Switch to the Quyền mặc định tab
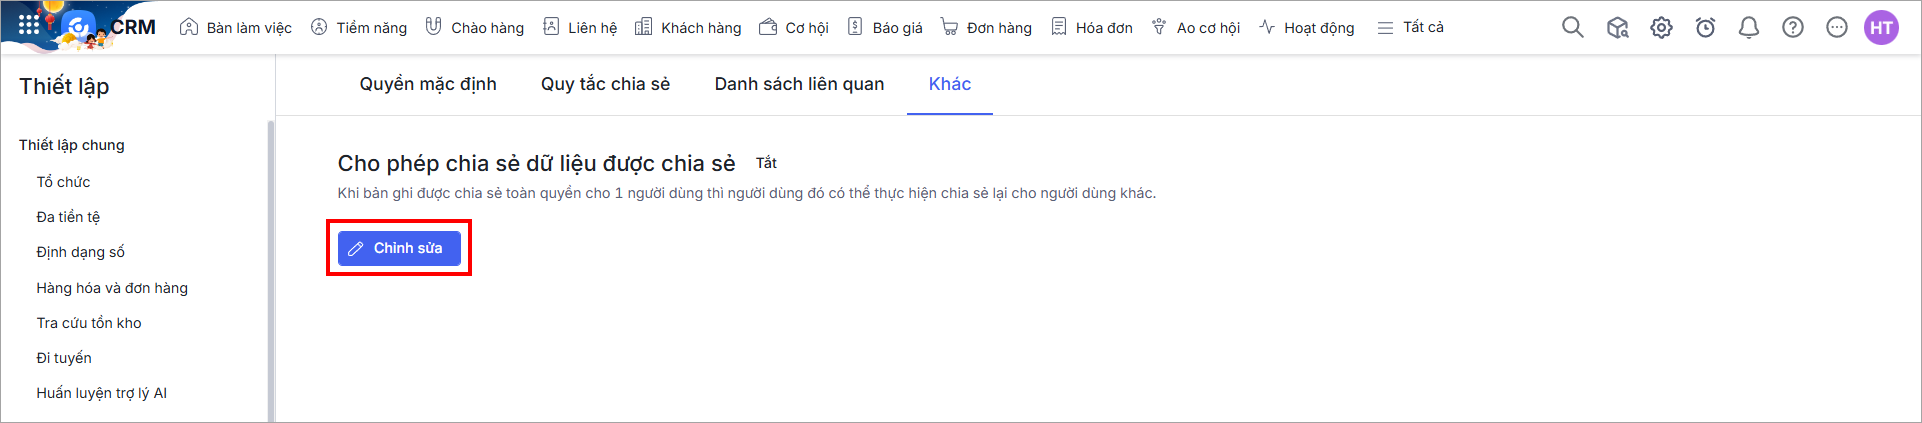This screenshot has height=423, width=1922. pyautogui.click(x=428, y=84)
